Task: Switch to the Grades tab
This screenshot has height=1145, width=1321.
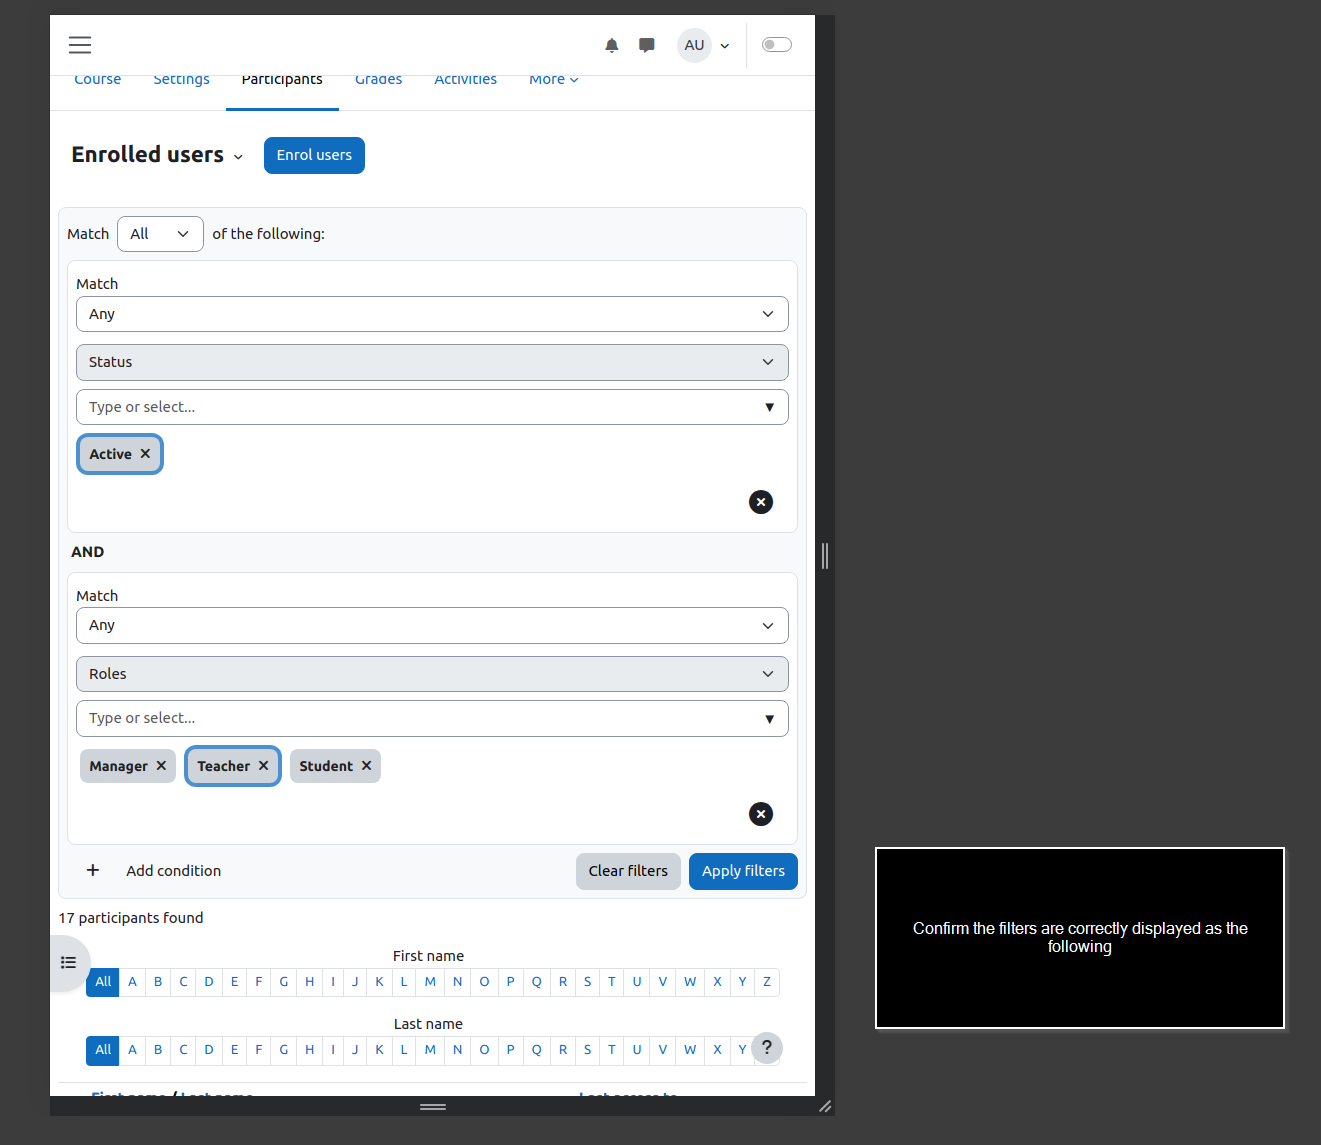Action: (x=378, y=80)
